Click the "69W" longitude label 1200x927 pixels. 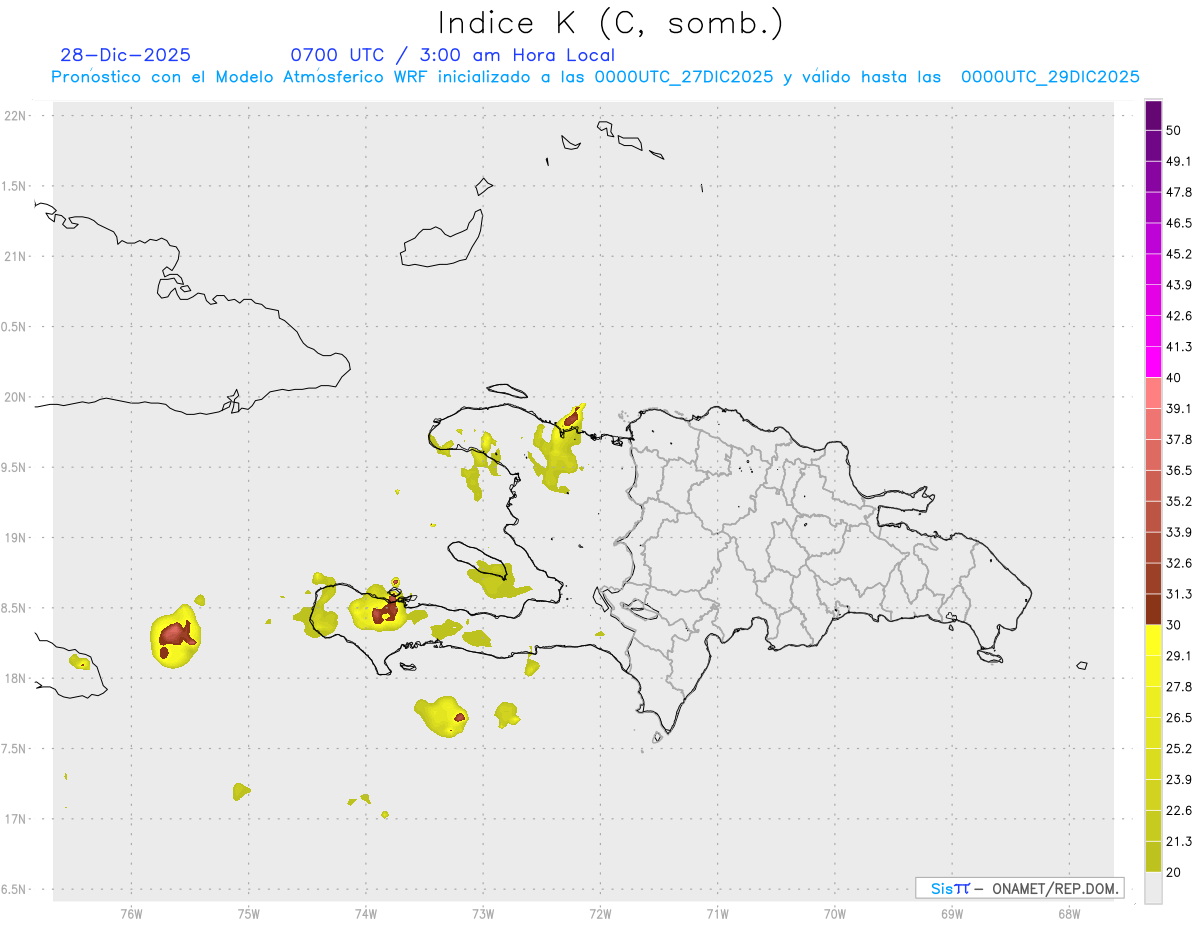pos(952,913)
